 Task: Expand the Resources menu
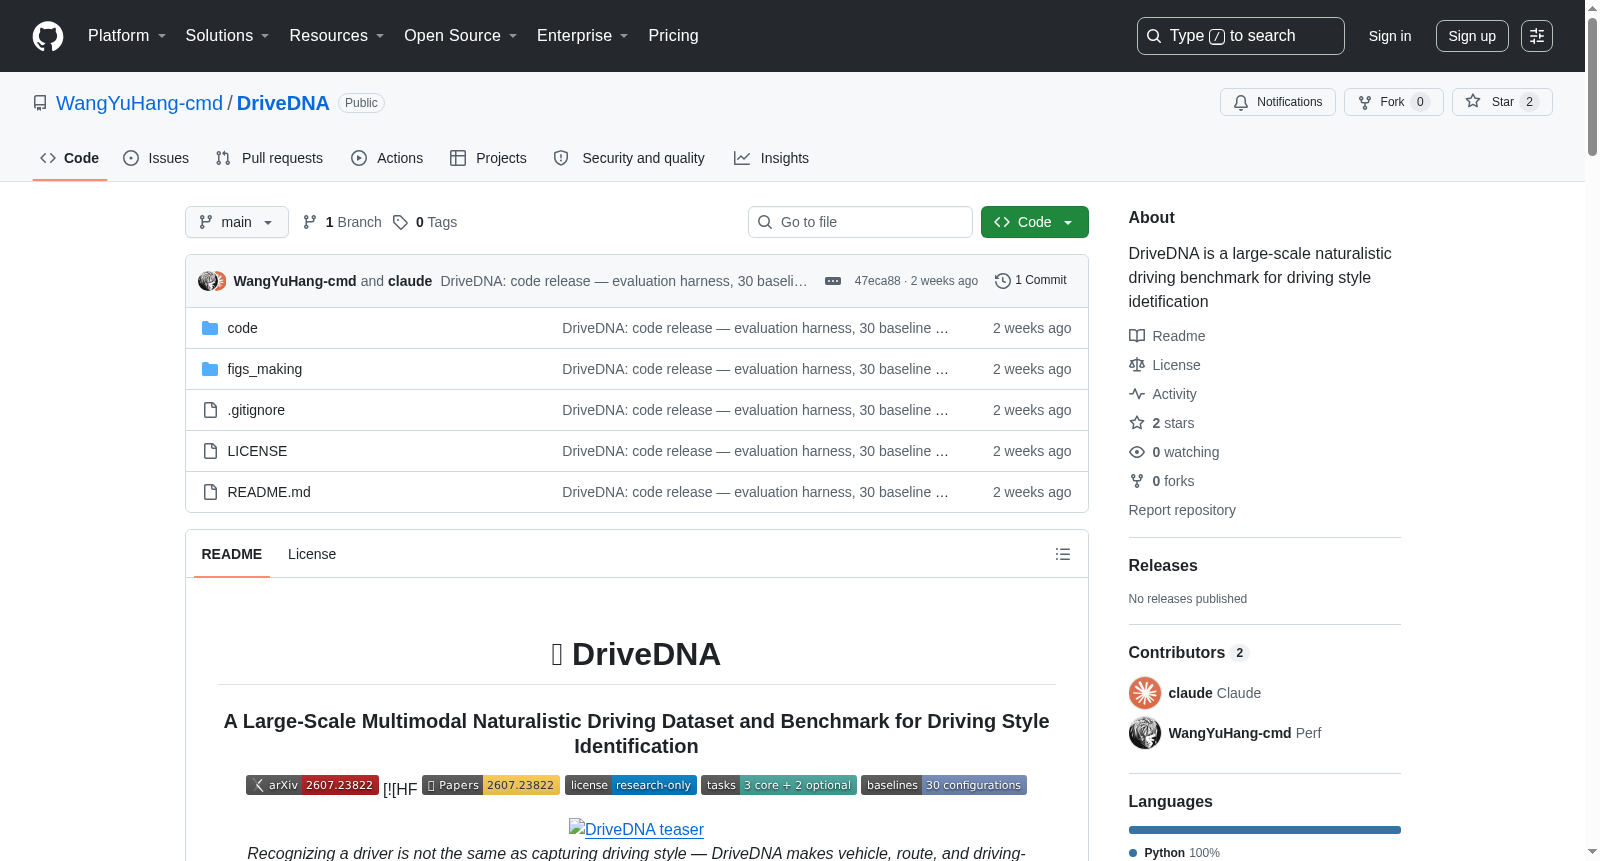point(337,36)
